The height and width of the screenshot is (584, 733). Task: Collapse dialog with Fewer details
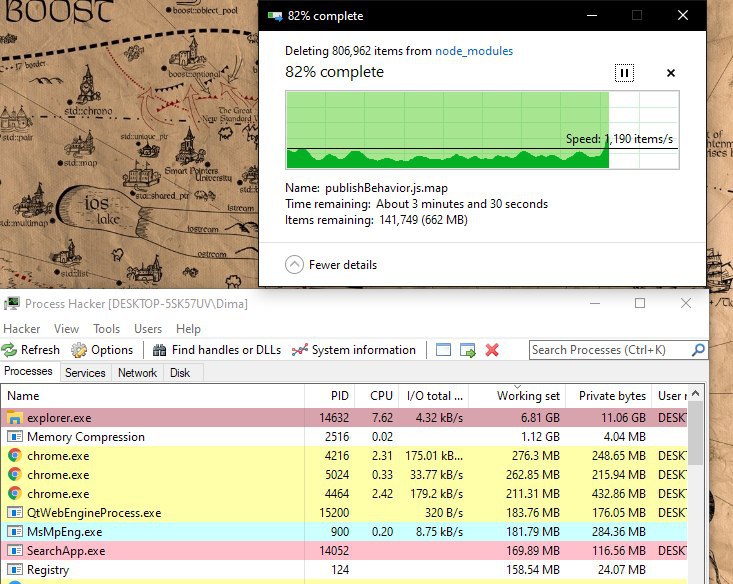pos(331,265)
